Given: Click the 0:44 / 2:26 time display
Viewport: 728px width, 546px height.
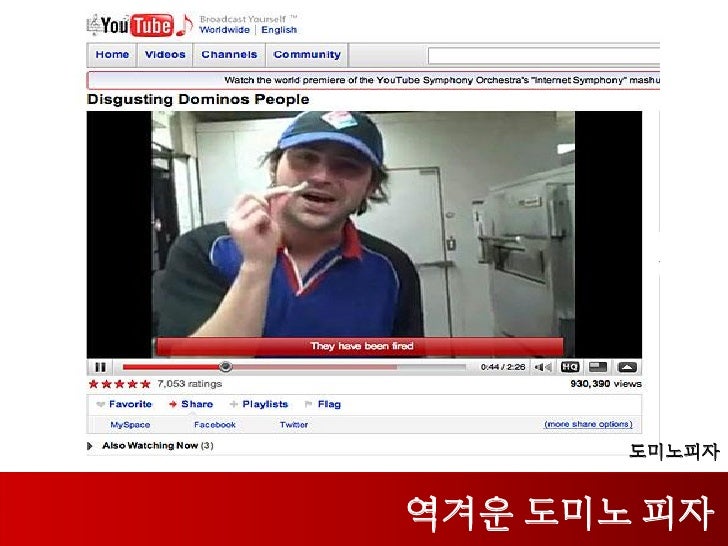Looking at the screenshot, I should tap(503, 367).
